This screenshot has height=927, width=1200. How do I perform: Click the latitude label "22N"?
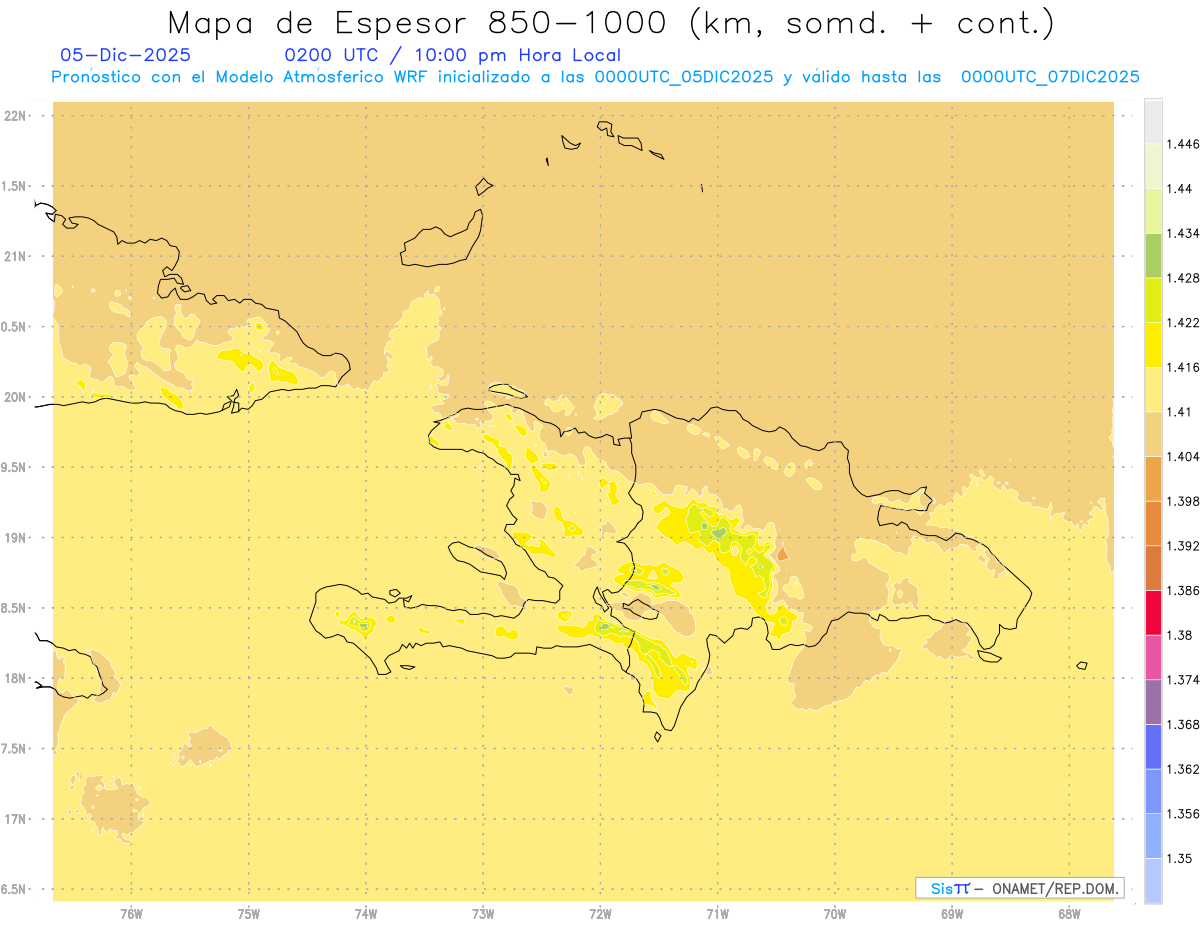click(x=15, y=116)
